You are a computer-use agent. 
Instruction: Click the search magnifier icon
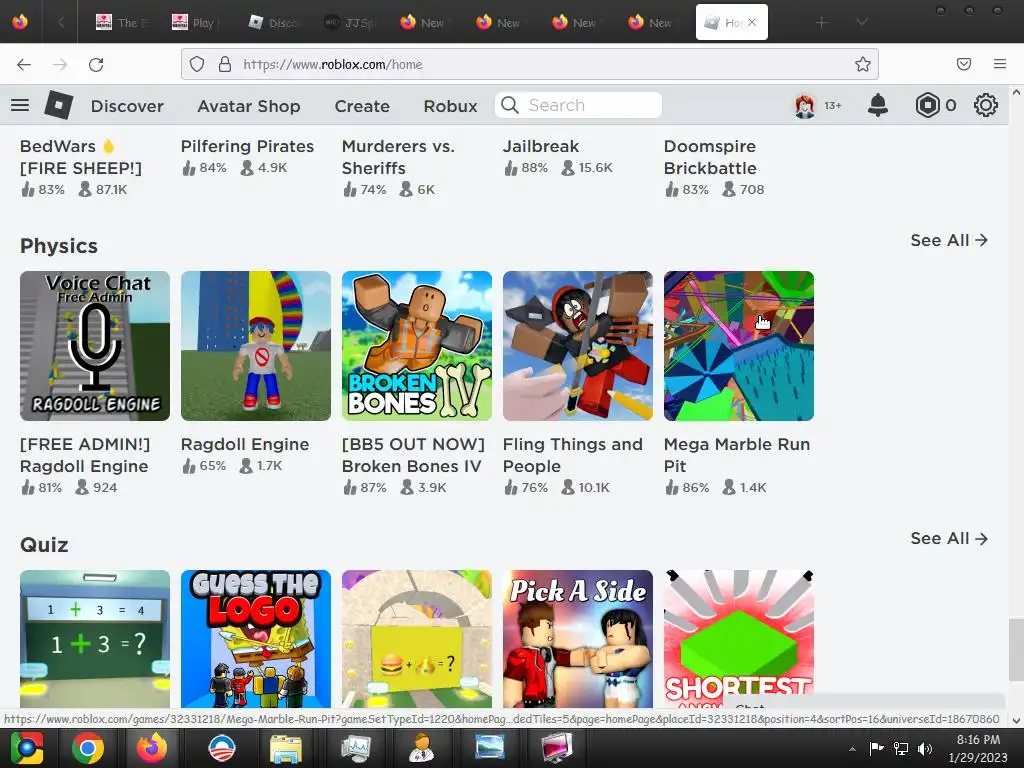[x=510, y=105]
